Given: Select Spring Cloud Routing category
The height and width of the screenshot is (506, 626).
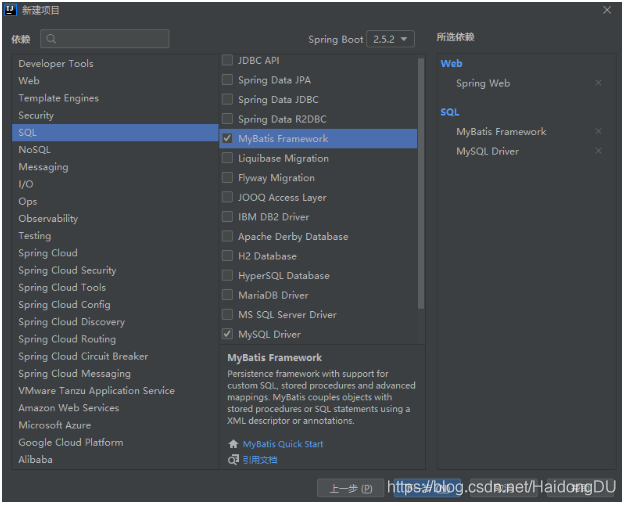Looking at the screenshot, I should click(115, 339).
